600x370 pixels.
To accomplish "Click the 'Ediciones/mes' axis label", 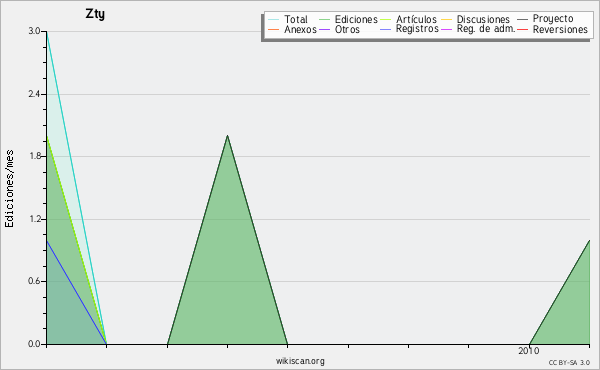I will point(9,189).
